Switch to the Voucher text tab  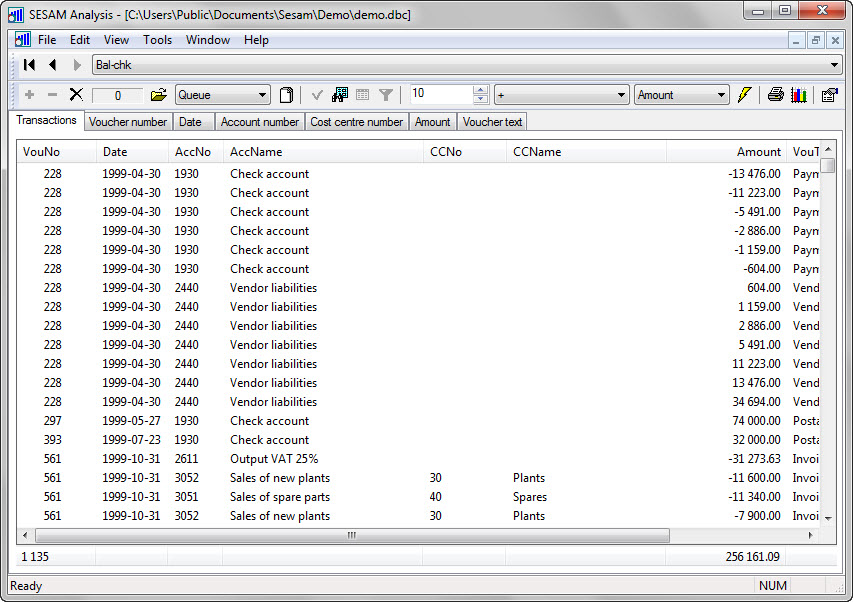pos(492,122)
